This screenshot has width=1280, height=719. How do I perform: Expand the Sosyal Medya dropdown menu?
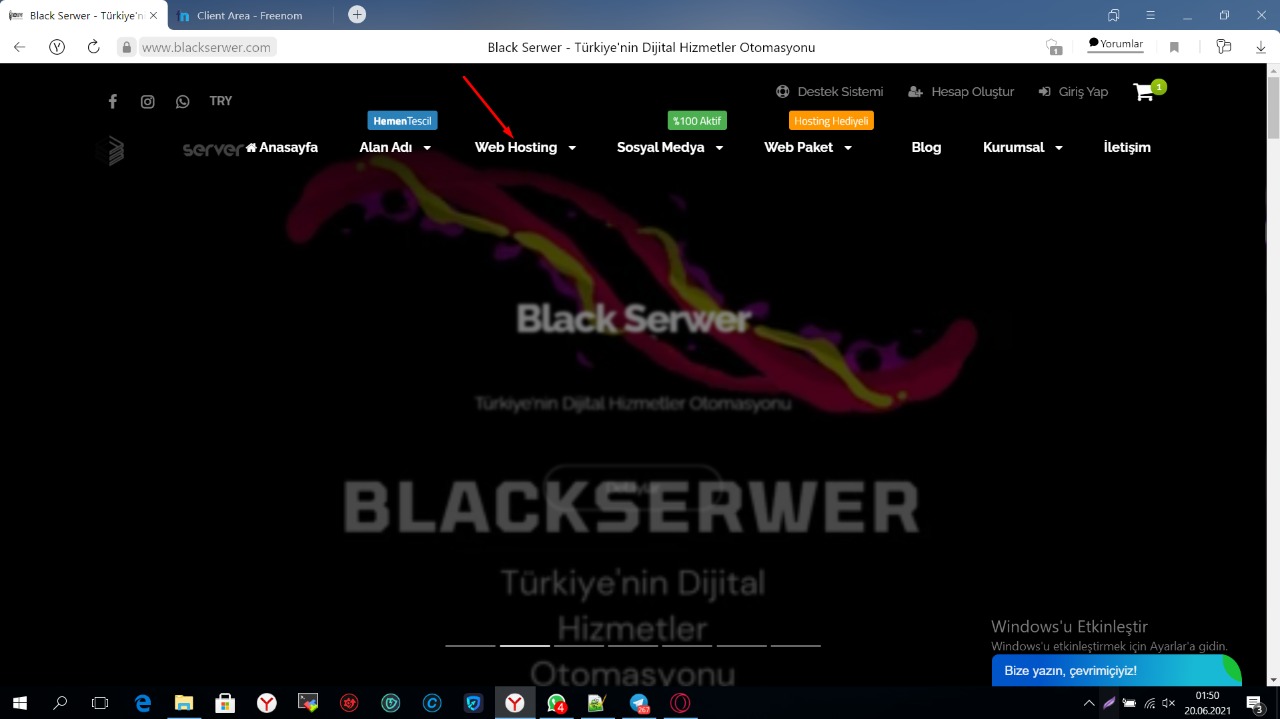(670, 147)
